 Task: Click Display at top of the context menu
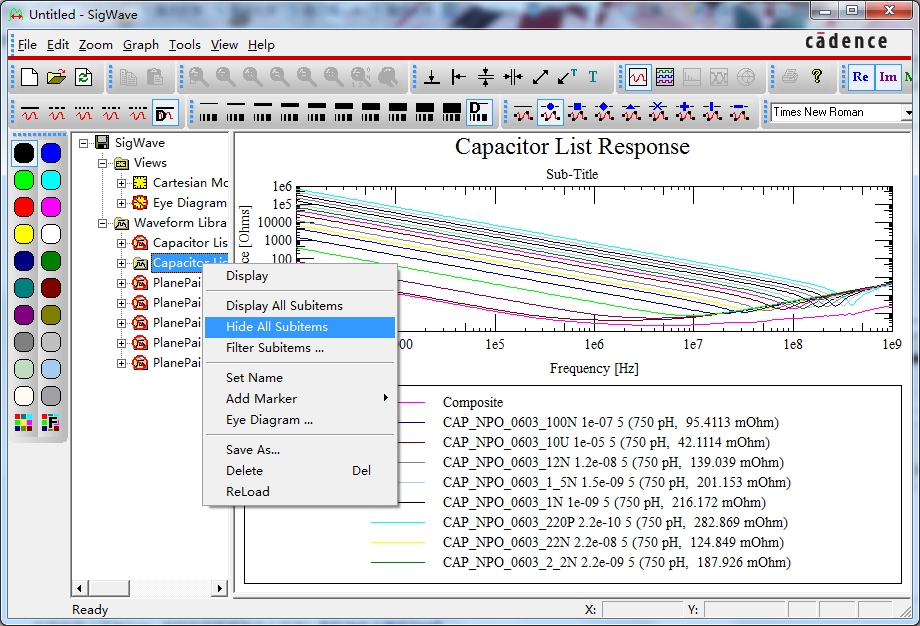pos(300,276)
